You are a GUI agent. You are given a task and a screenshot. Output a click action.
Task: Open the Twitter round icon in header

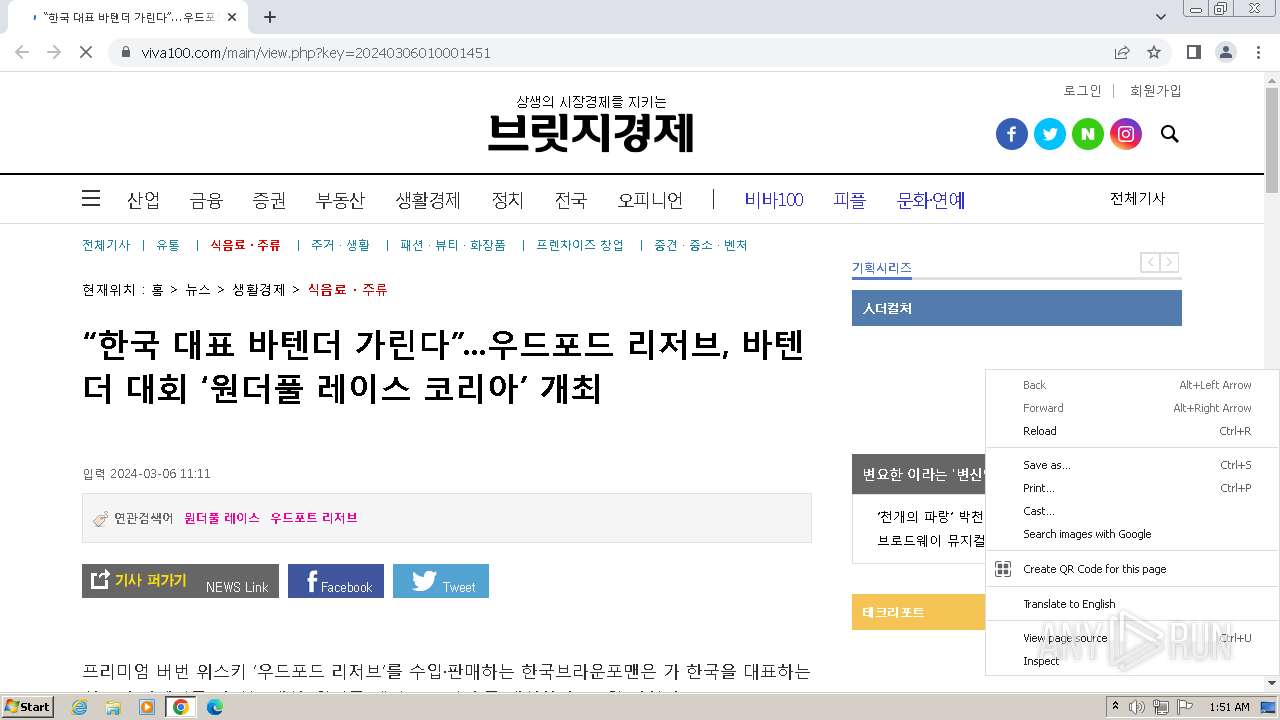1049,134
